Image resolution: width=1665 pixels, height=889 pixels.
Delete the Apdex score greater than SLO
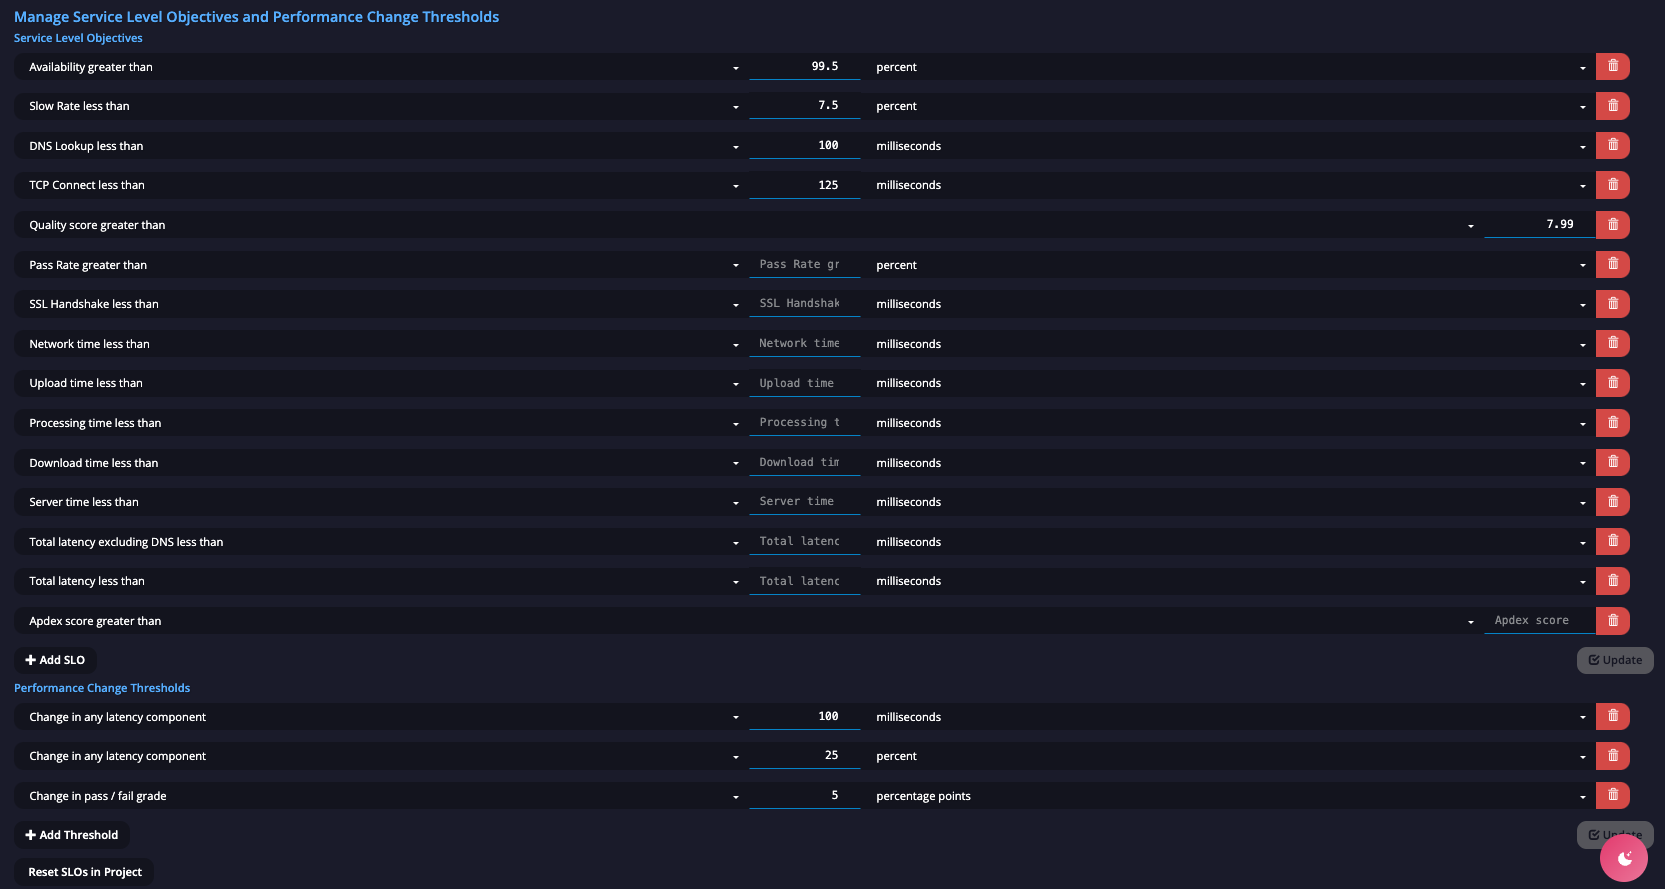pos(1612,621)
